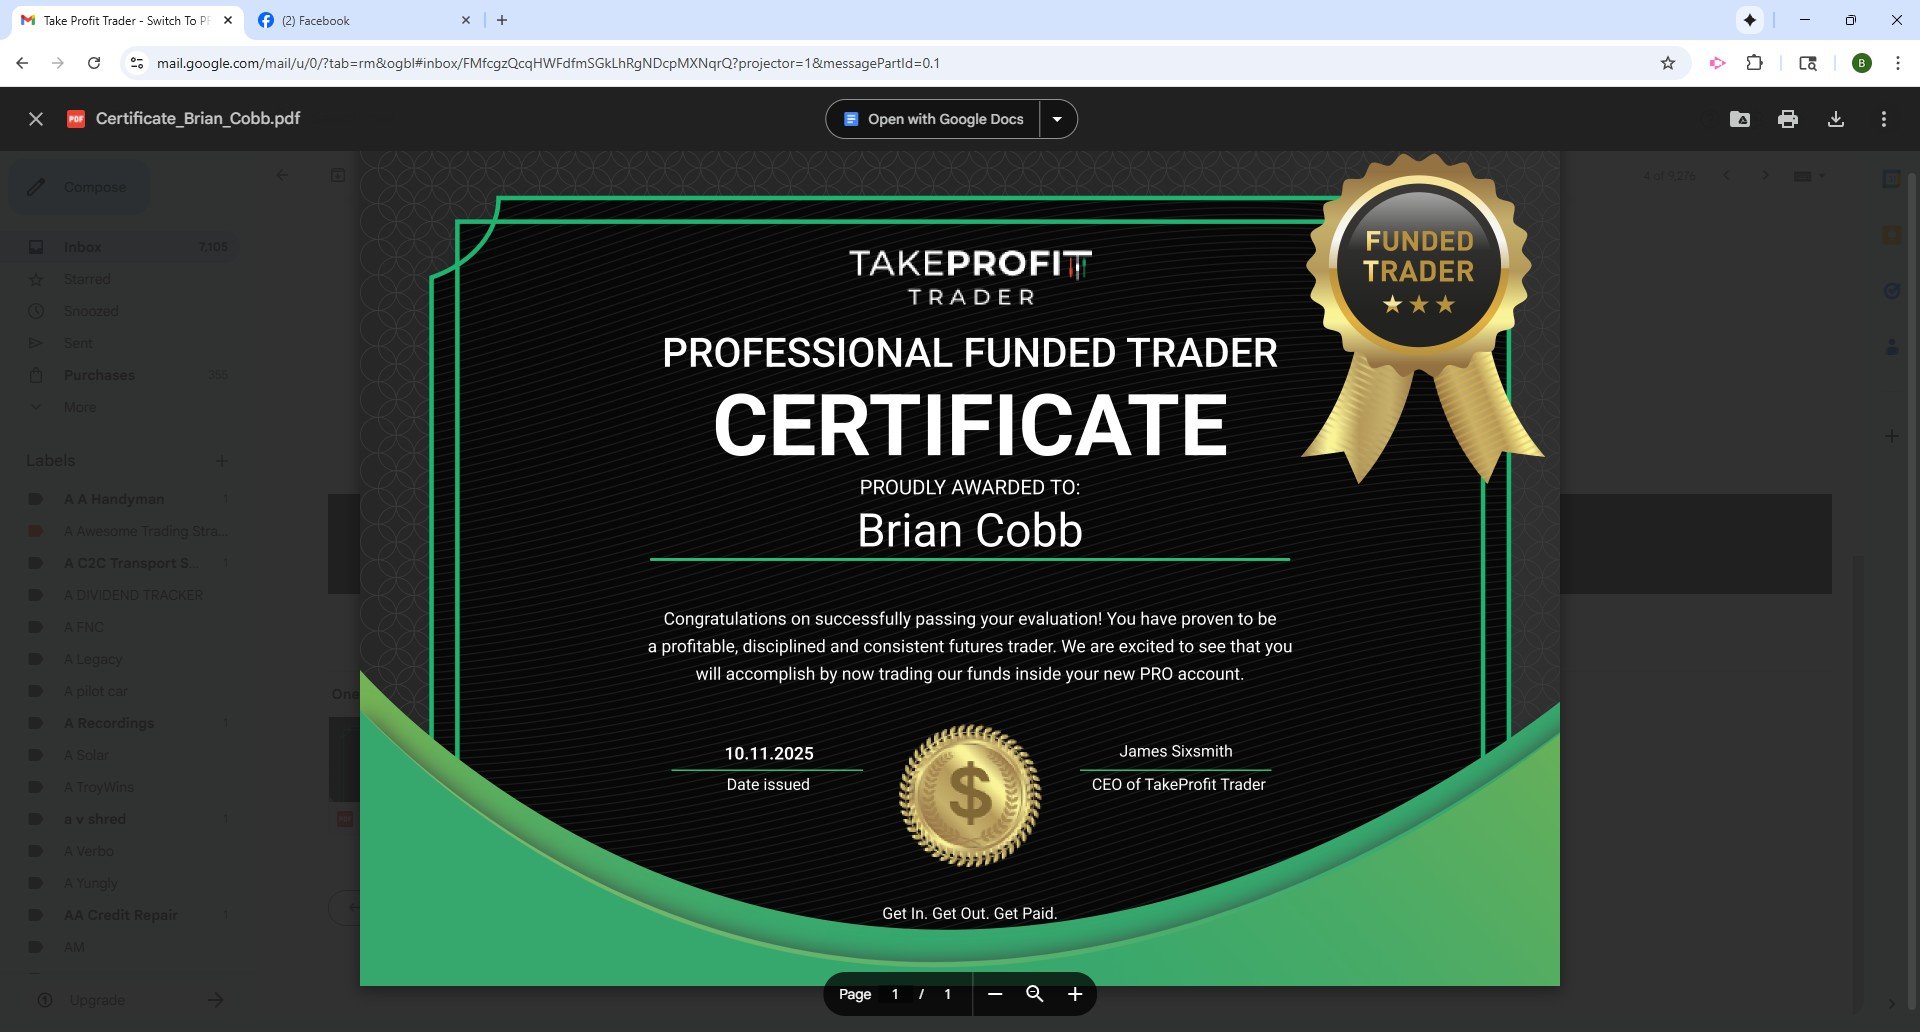Zoom out of the PDF page
This screenshot has height=1032, width=1920.
tap(995, 994)
